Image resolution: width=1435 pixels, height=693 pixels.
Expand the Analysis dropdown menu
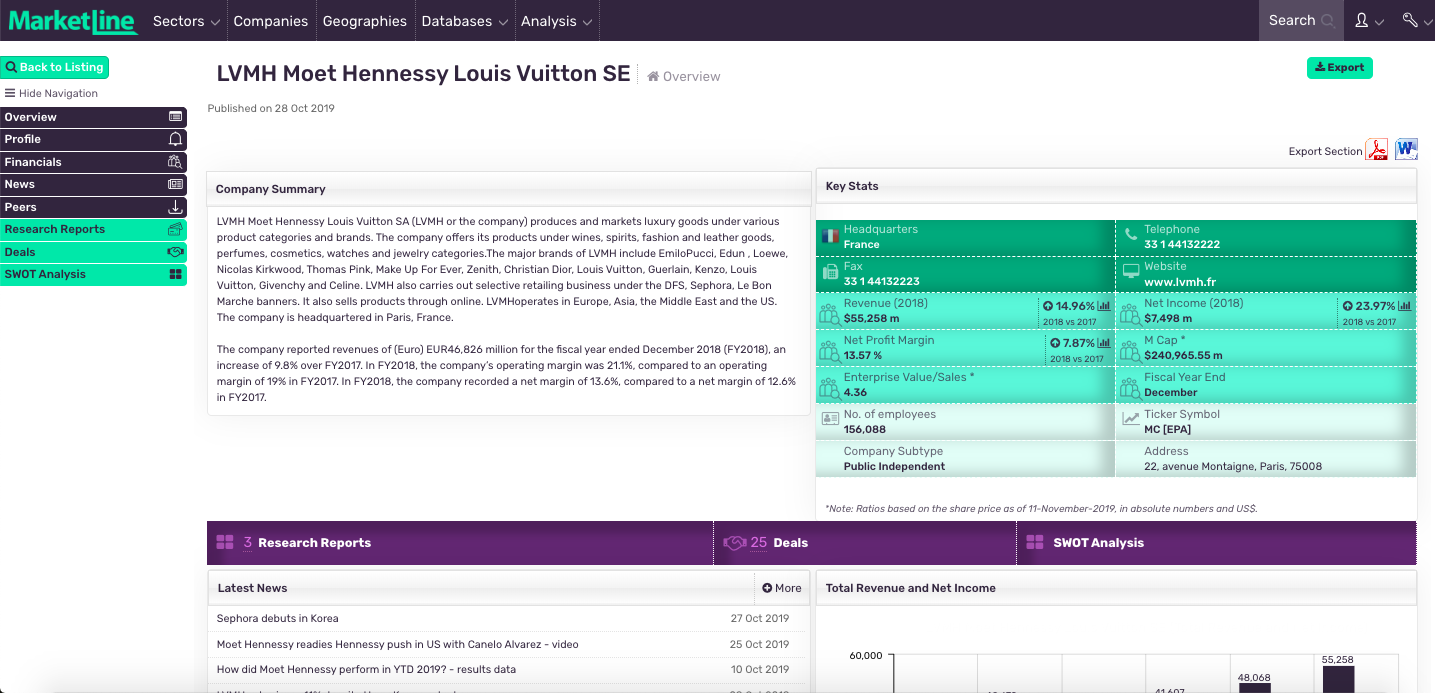pos(556,21)
